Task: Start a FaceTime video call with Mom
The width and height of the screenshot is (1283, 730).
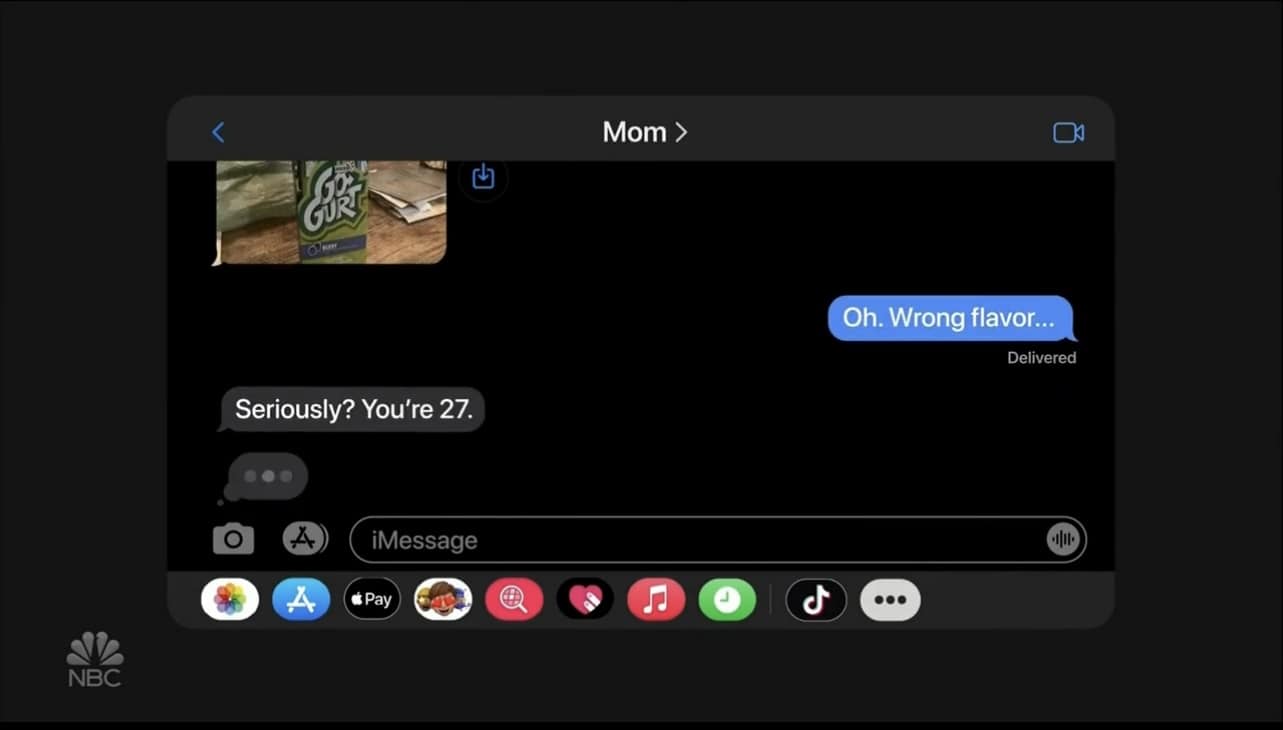Action: [1068, 132]
